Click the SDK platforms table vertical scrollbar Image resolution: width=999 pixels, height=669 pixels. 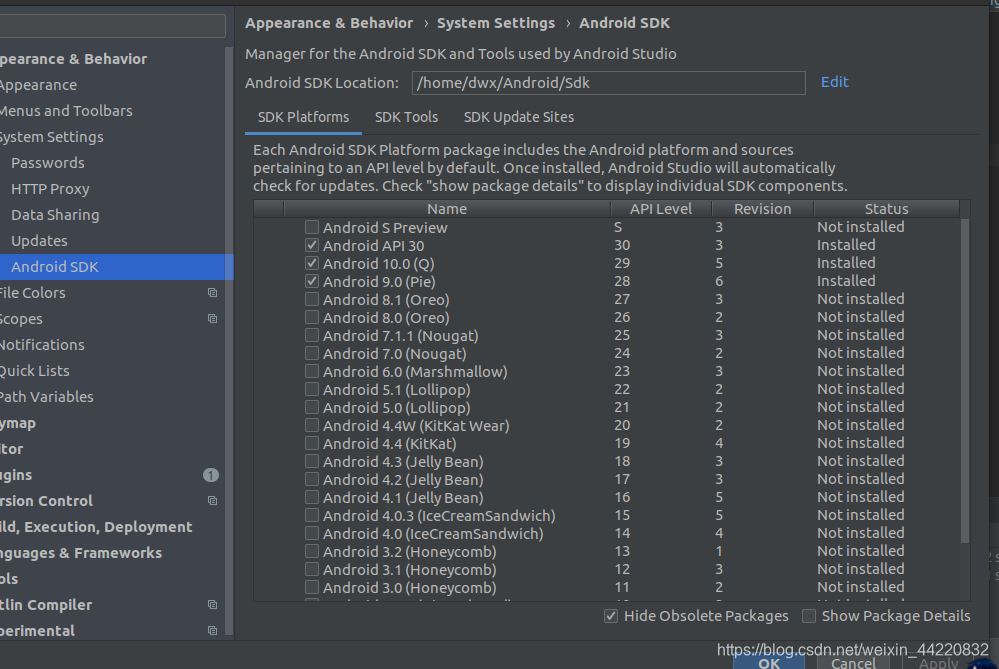[x=965, y=381]
